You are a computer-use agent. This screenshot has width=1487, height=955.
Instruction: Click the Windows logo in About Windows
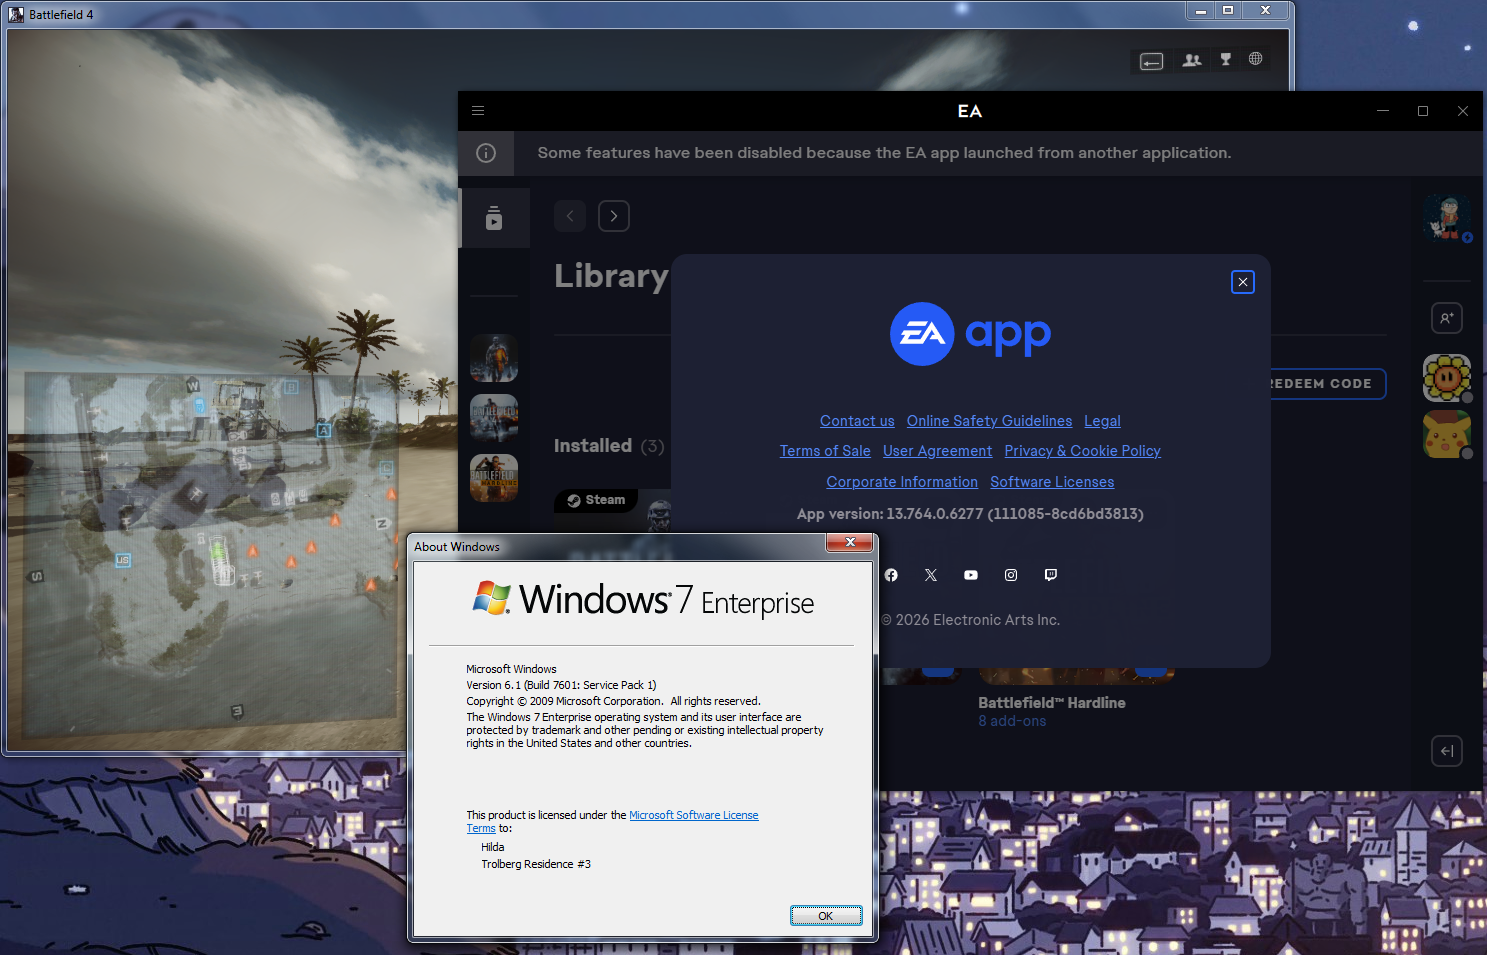pyautogui.click(x=491, y=597)
